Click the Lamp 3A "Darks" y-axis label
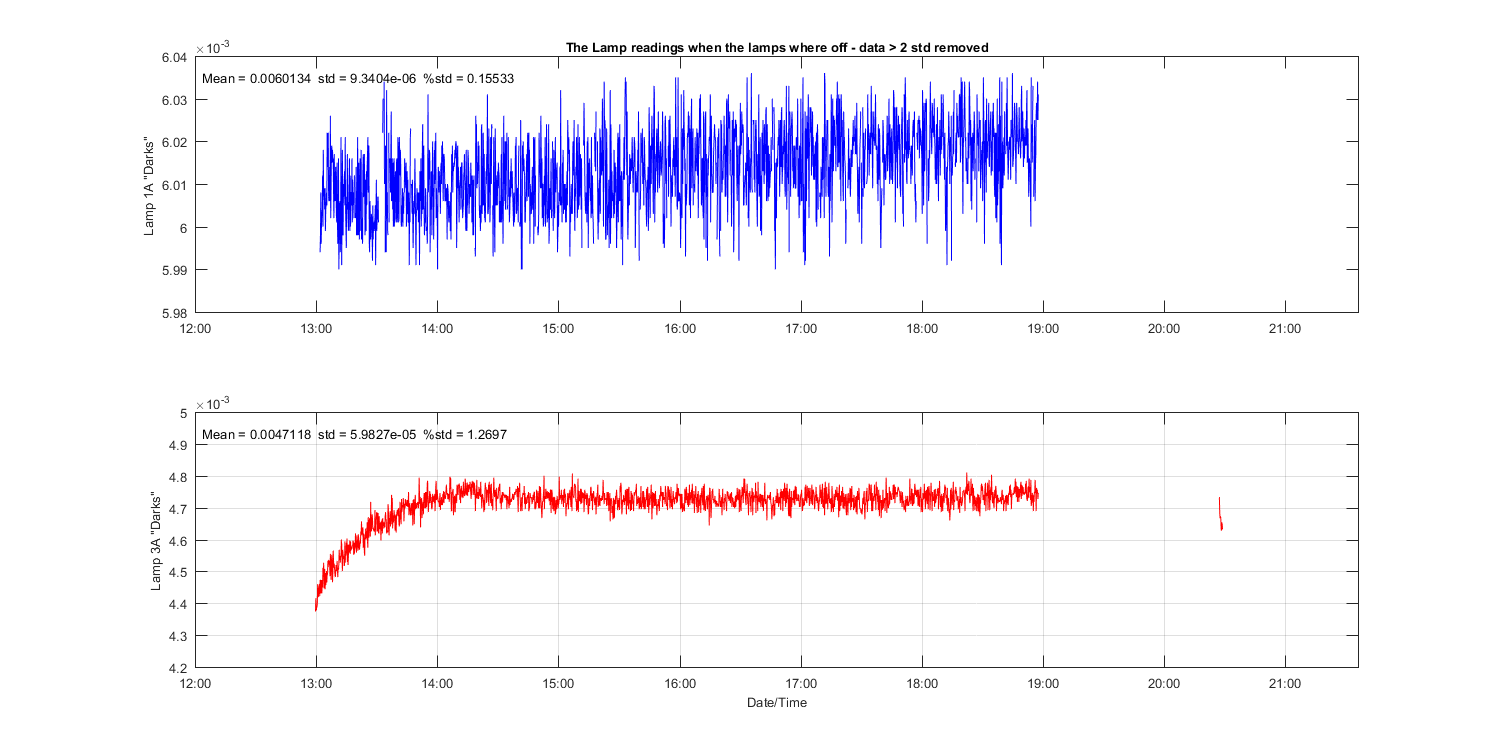This screenshot has width=1500, height=750. click(x=157, y=540)
